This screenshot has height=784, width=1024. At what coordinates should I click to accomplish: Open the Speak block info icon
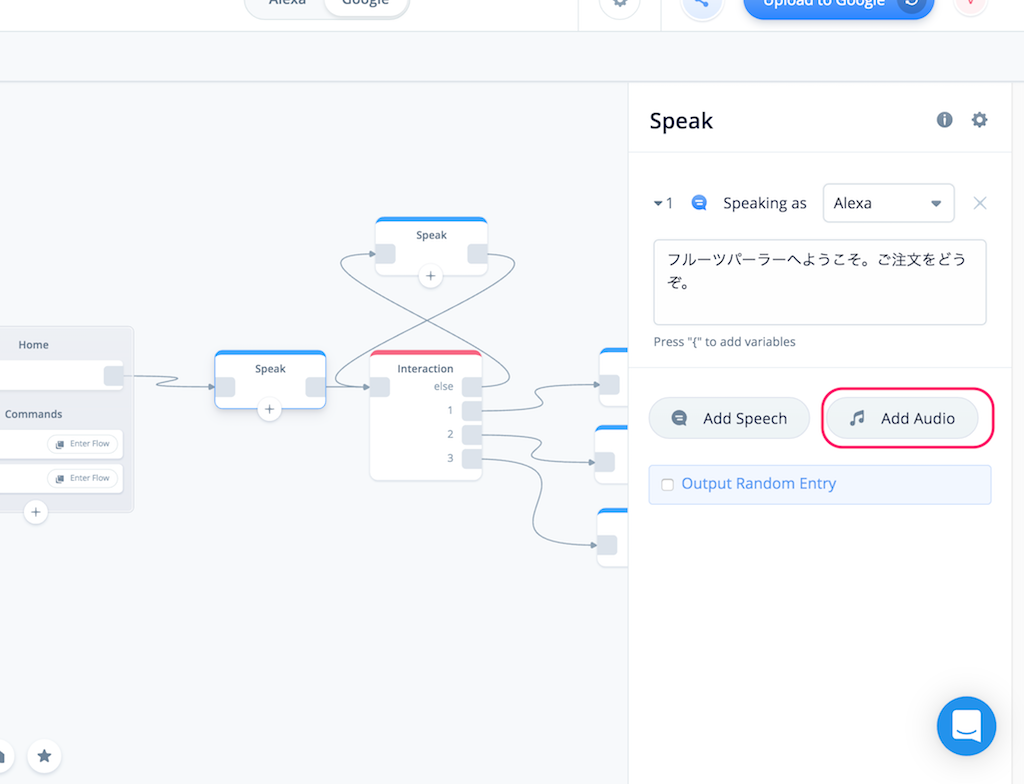click(944, 120)
